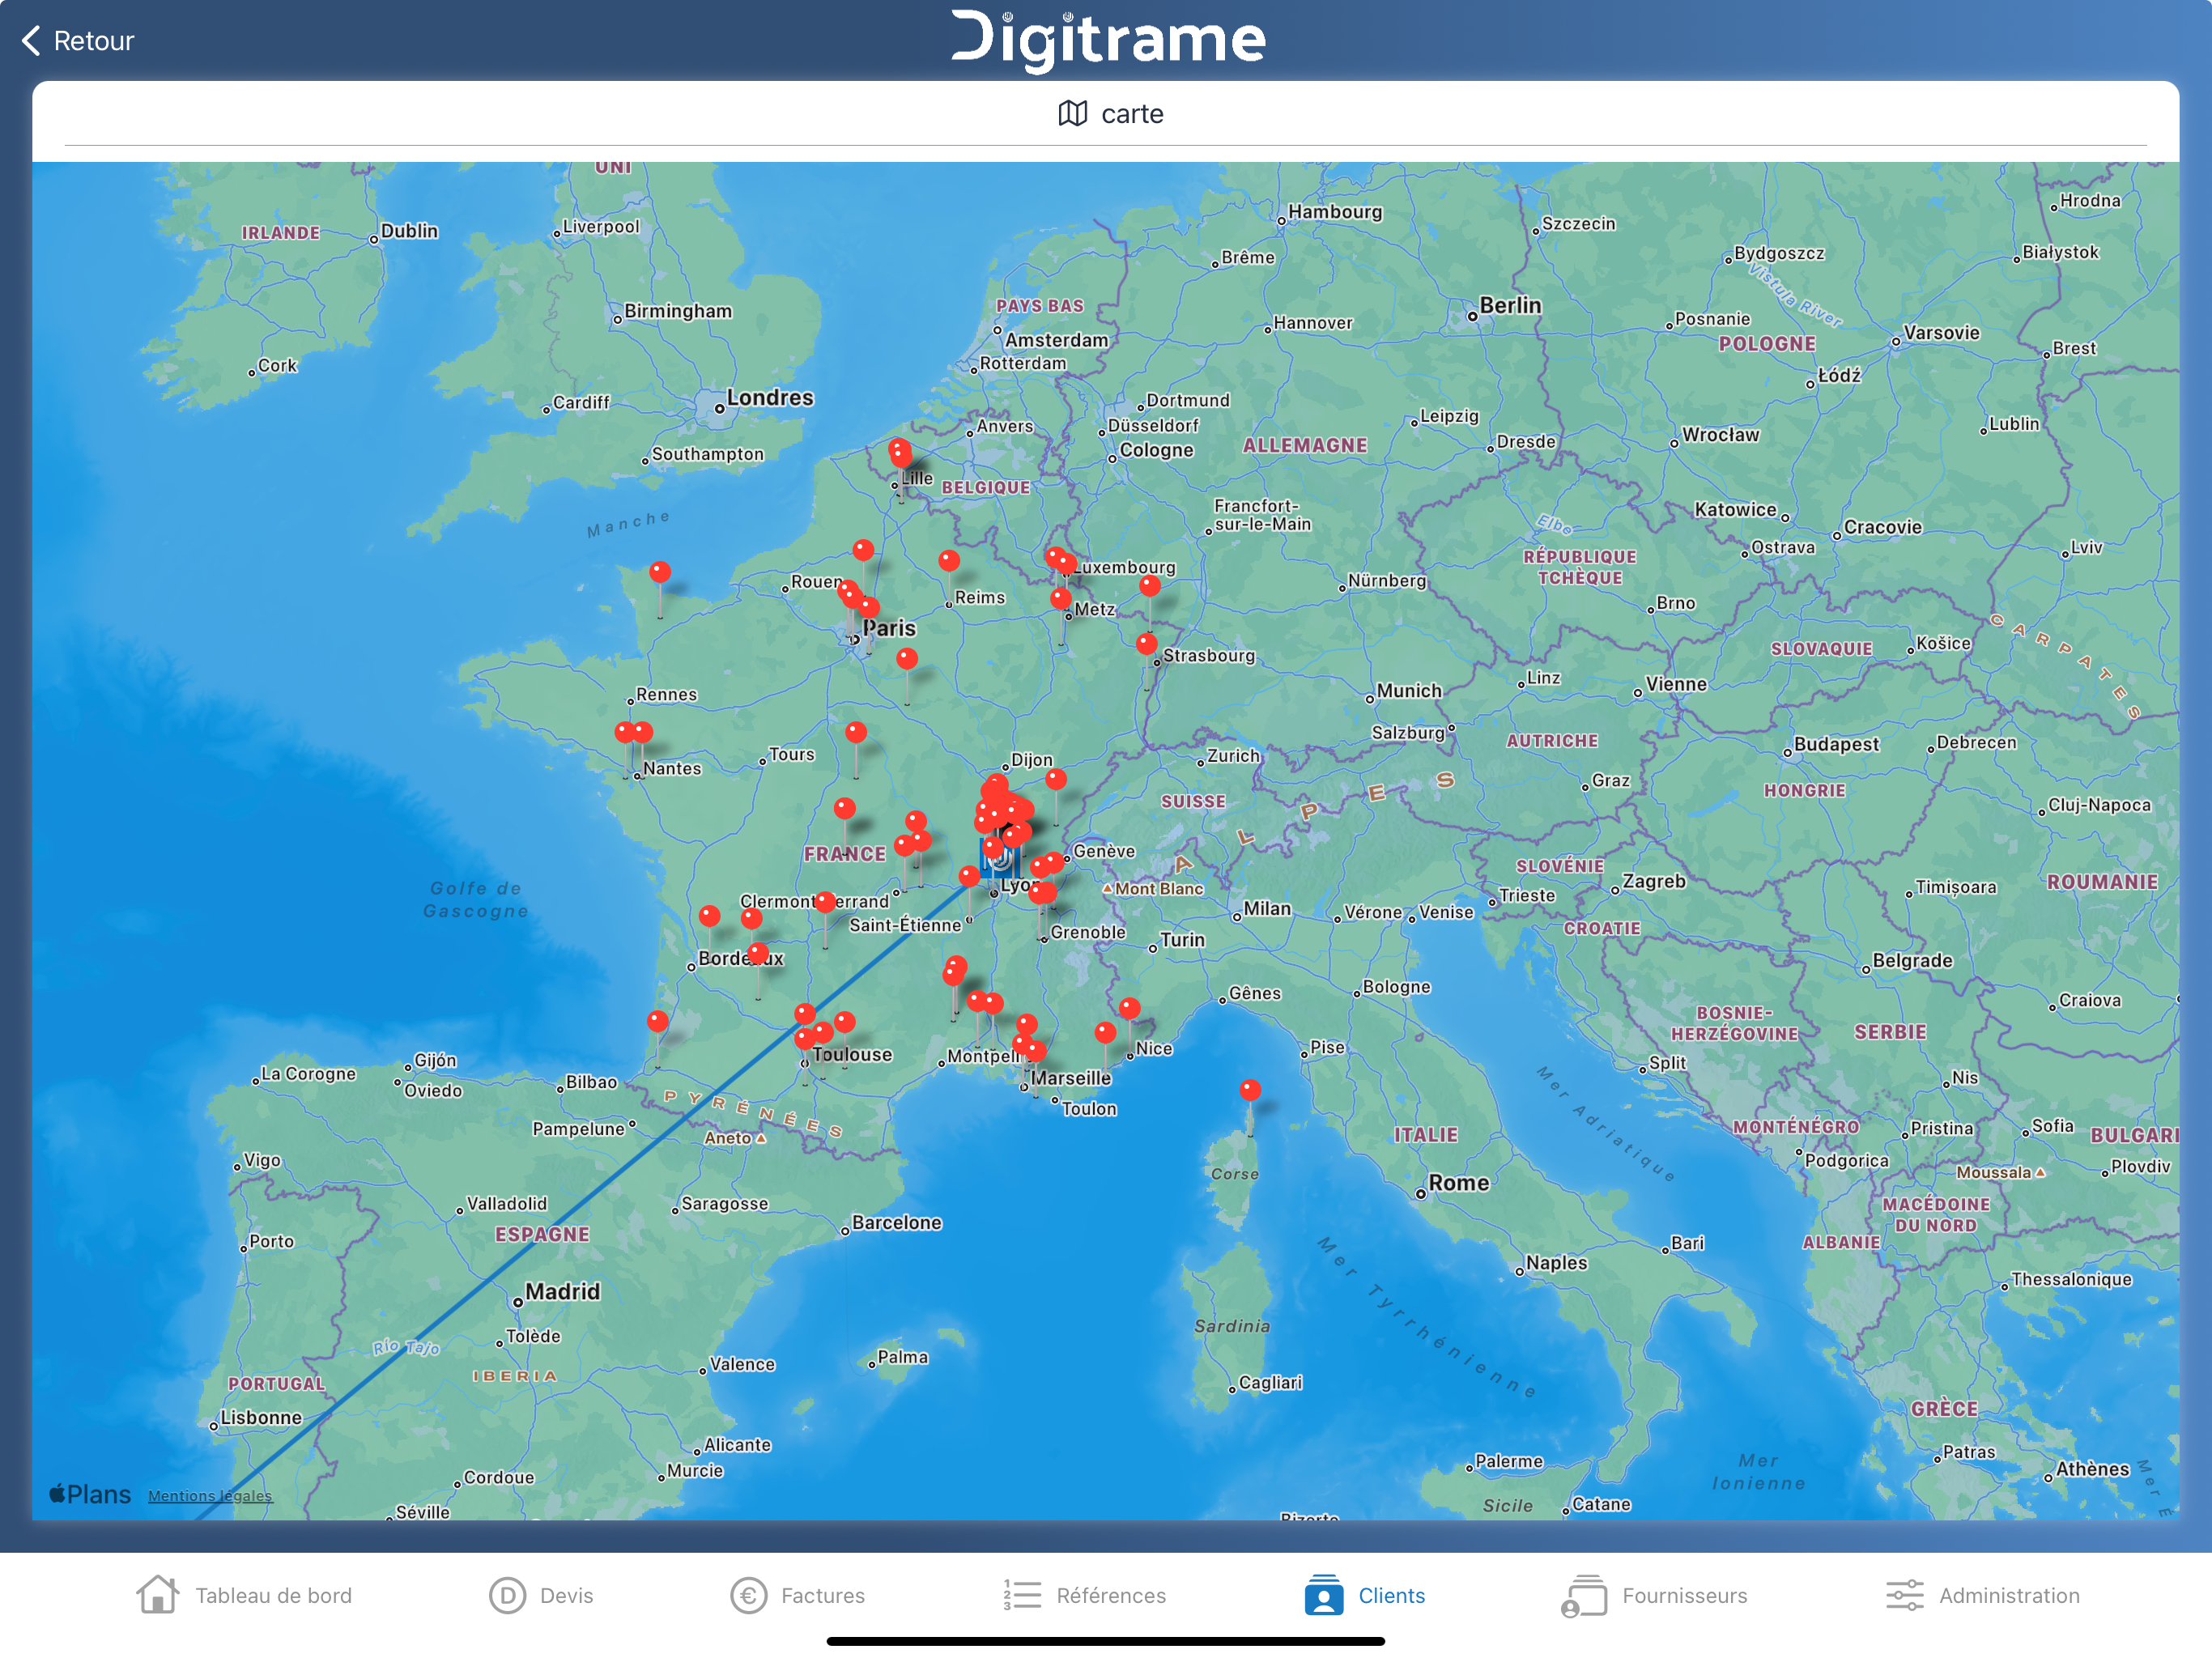This screenshot has width=2212, height=1658.
Task: Click the Dublin city label
Action: (x=409, y=231)
